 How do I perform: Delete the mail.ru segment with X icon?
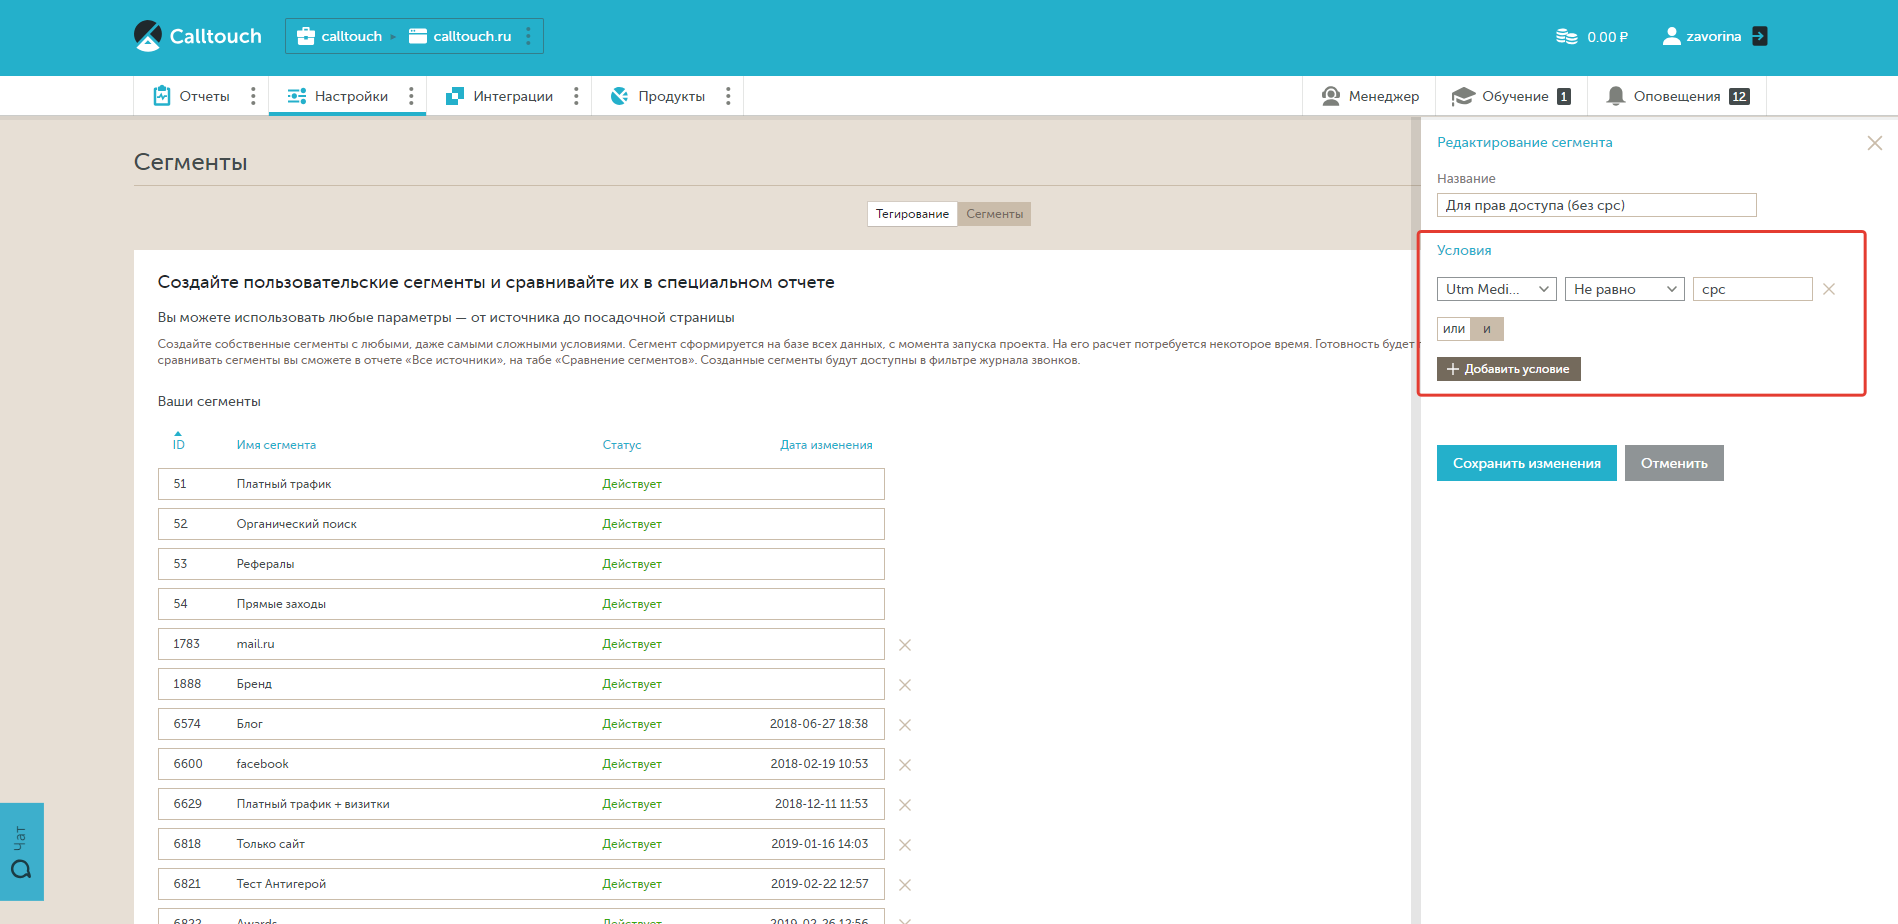point(905,645)
